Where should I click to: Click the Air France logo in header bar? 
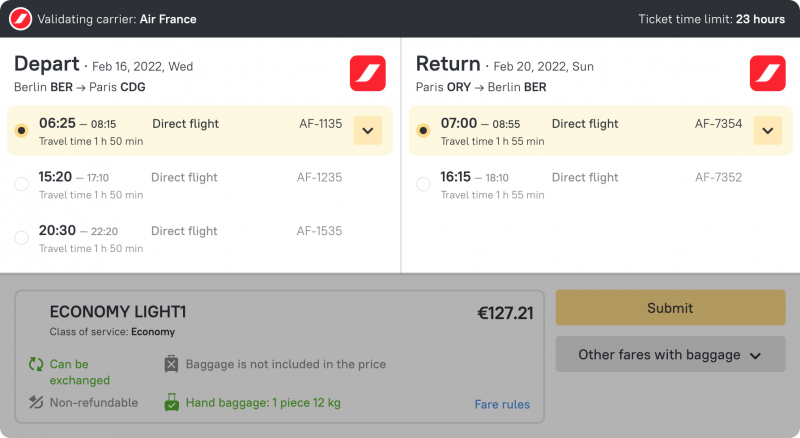point(20,19)
